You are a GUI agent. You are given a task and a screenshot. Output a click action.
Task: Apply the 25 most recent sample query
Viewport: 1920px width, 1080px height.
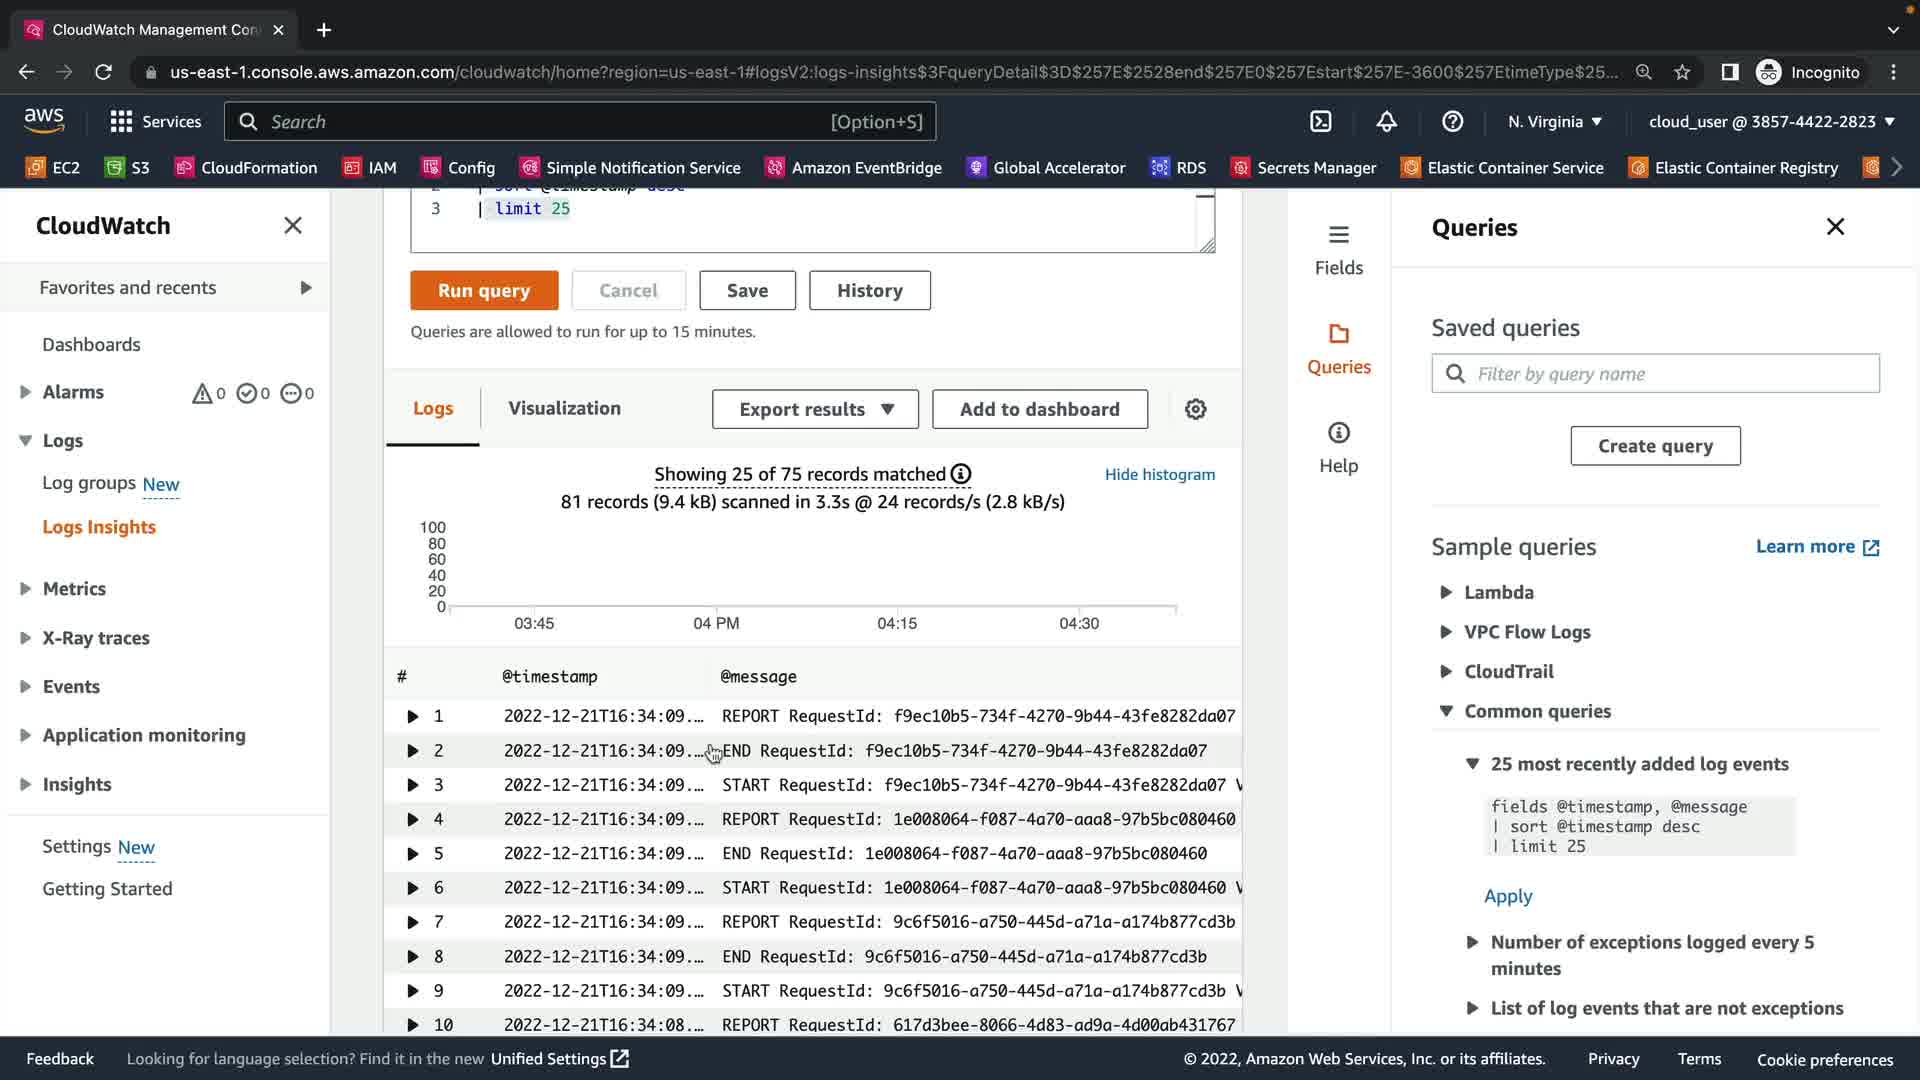(x=1507, y=896)
